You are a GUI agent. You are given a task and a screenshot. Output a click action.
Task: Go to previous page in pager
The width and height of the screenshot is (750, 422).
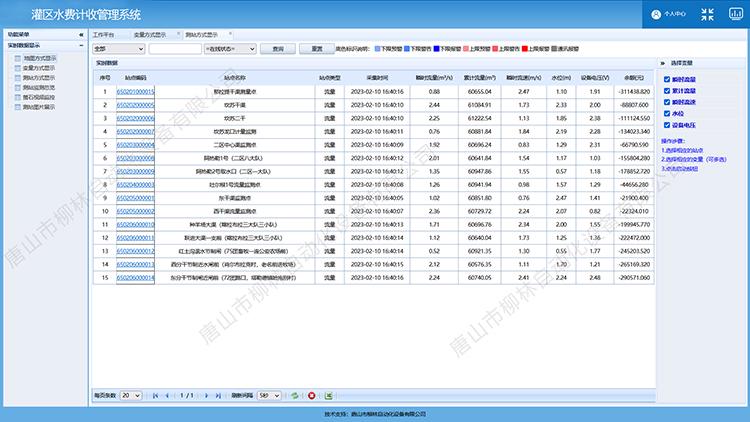(x=167, y=396)
